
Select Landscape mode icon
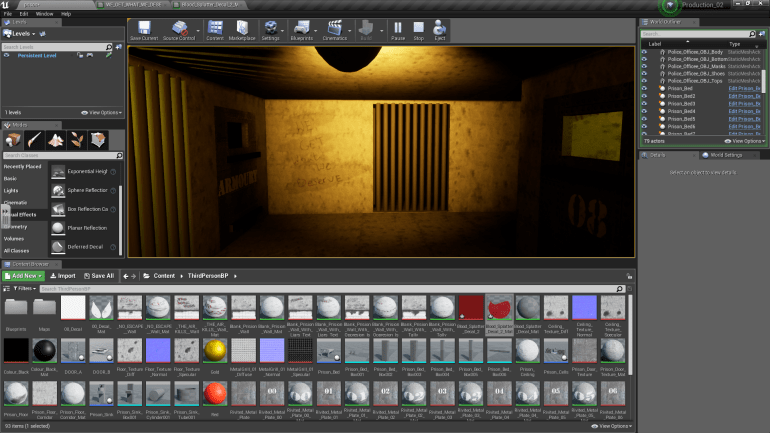pos(55,140)
